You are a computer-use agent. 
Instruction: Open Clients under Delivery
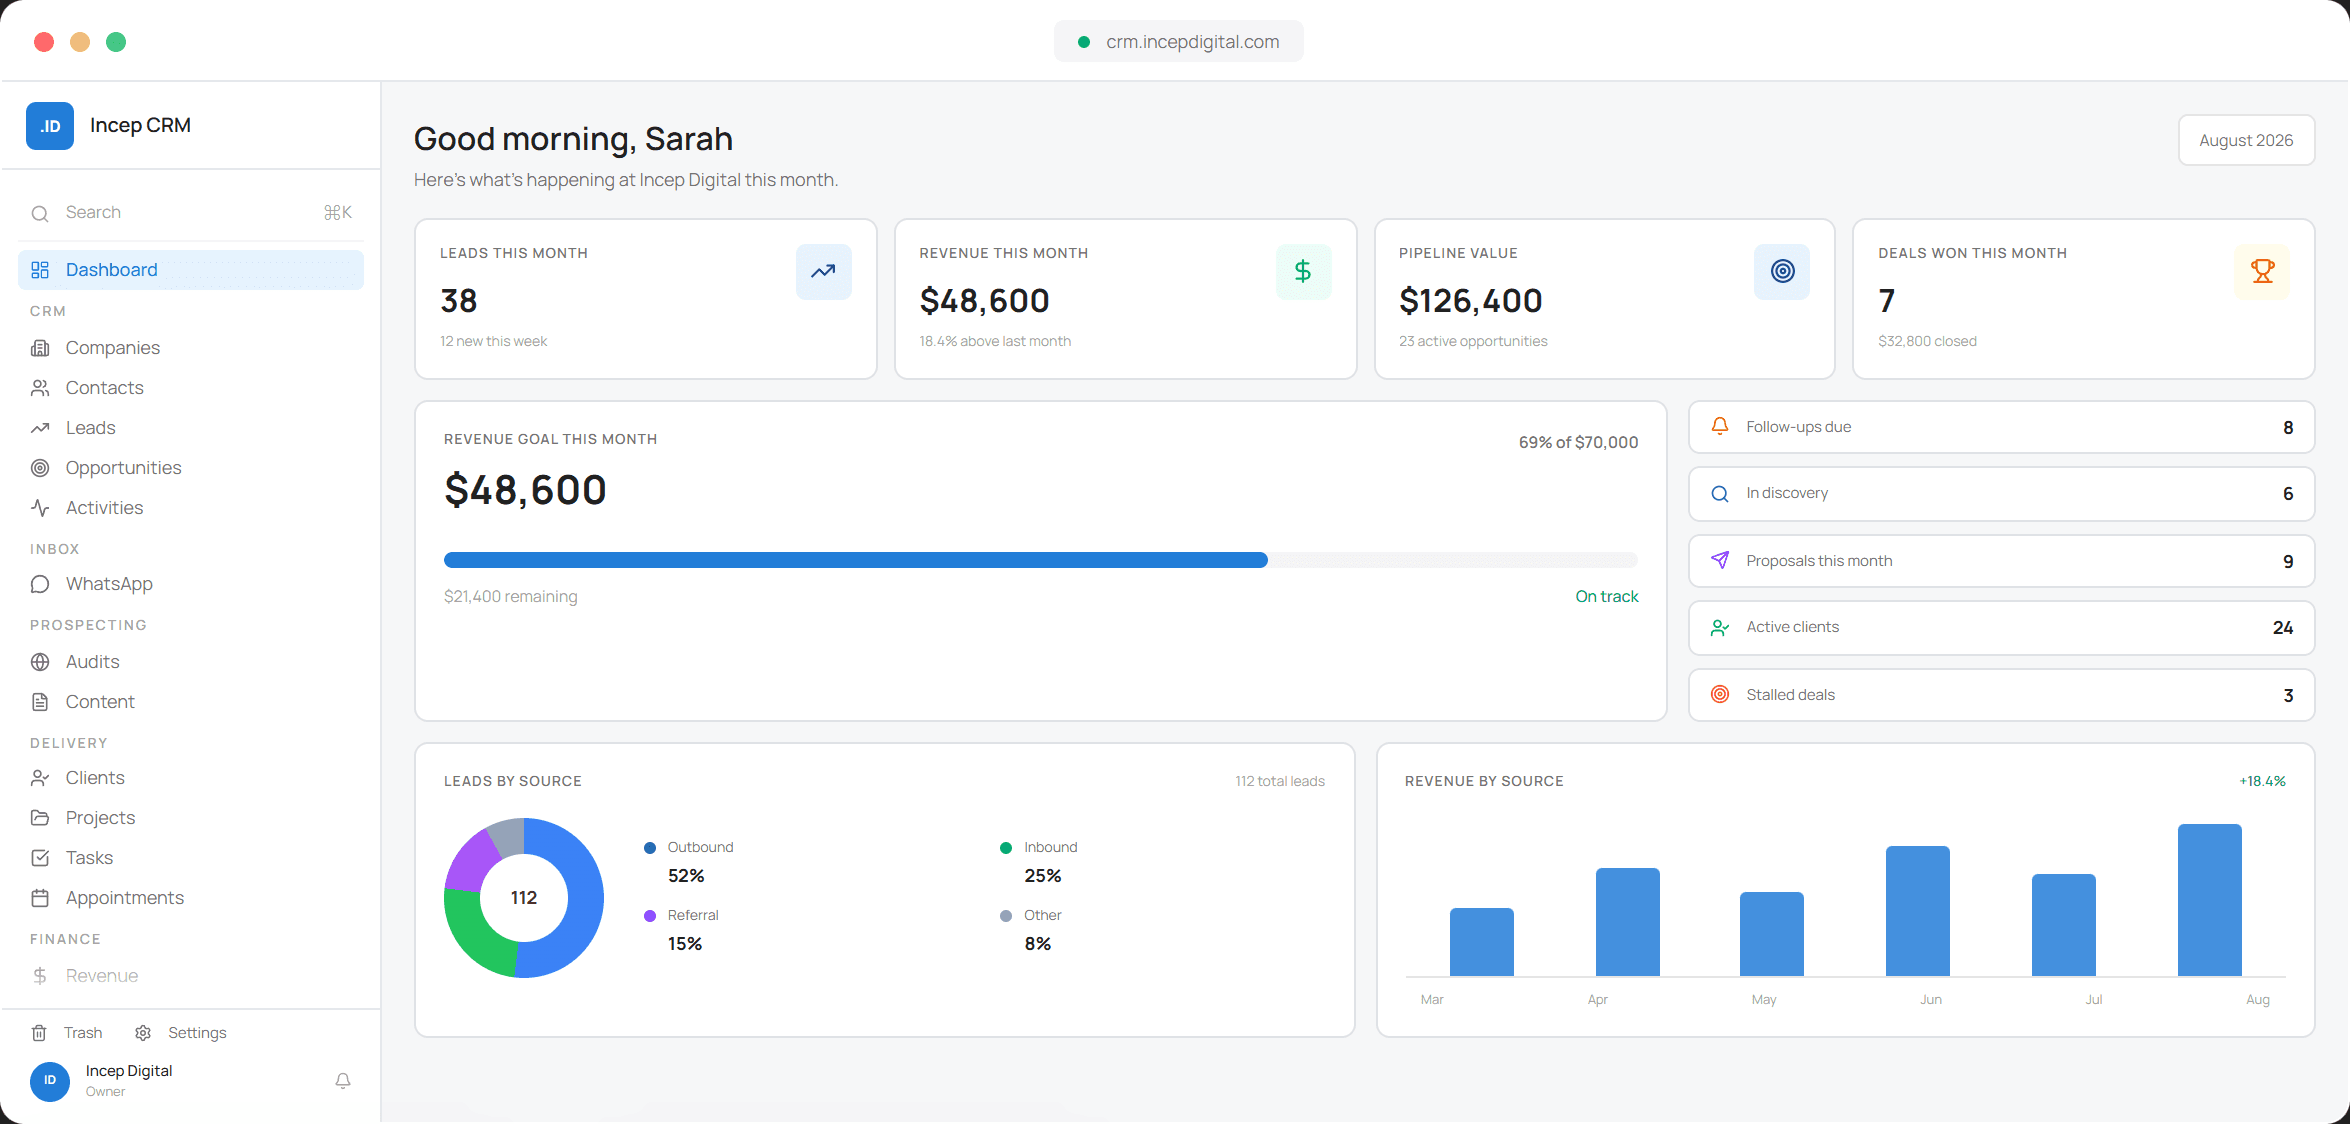191,778
